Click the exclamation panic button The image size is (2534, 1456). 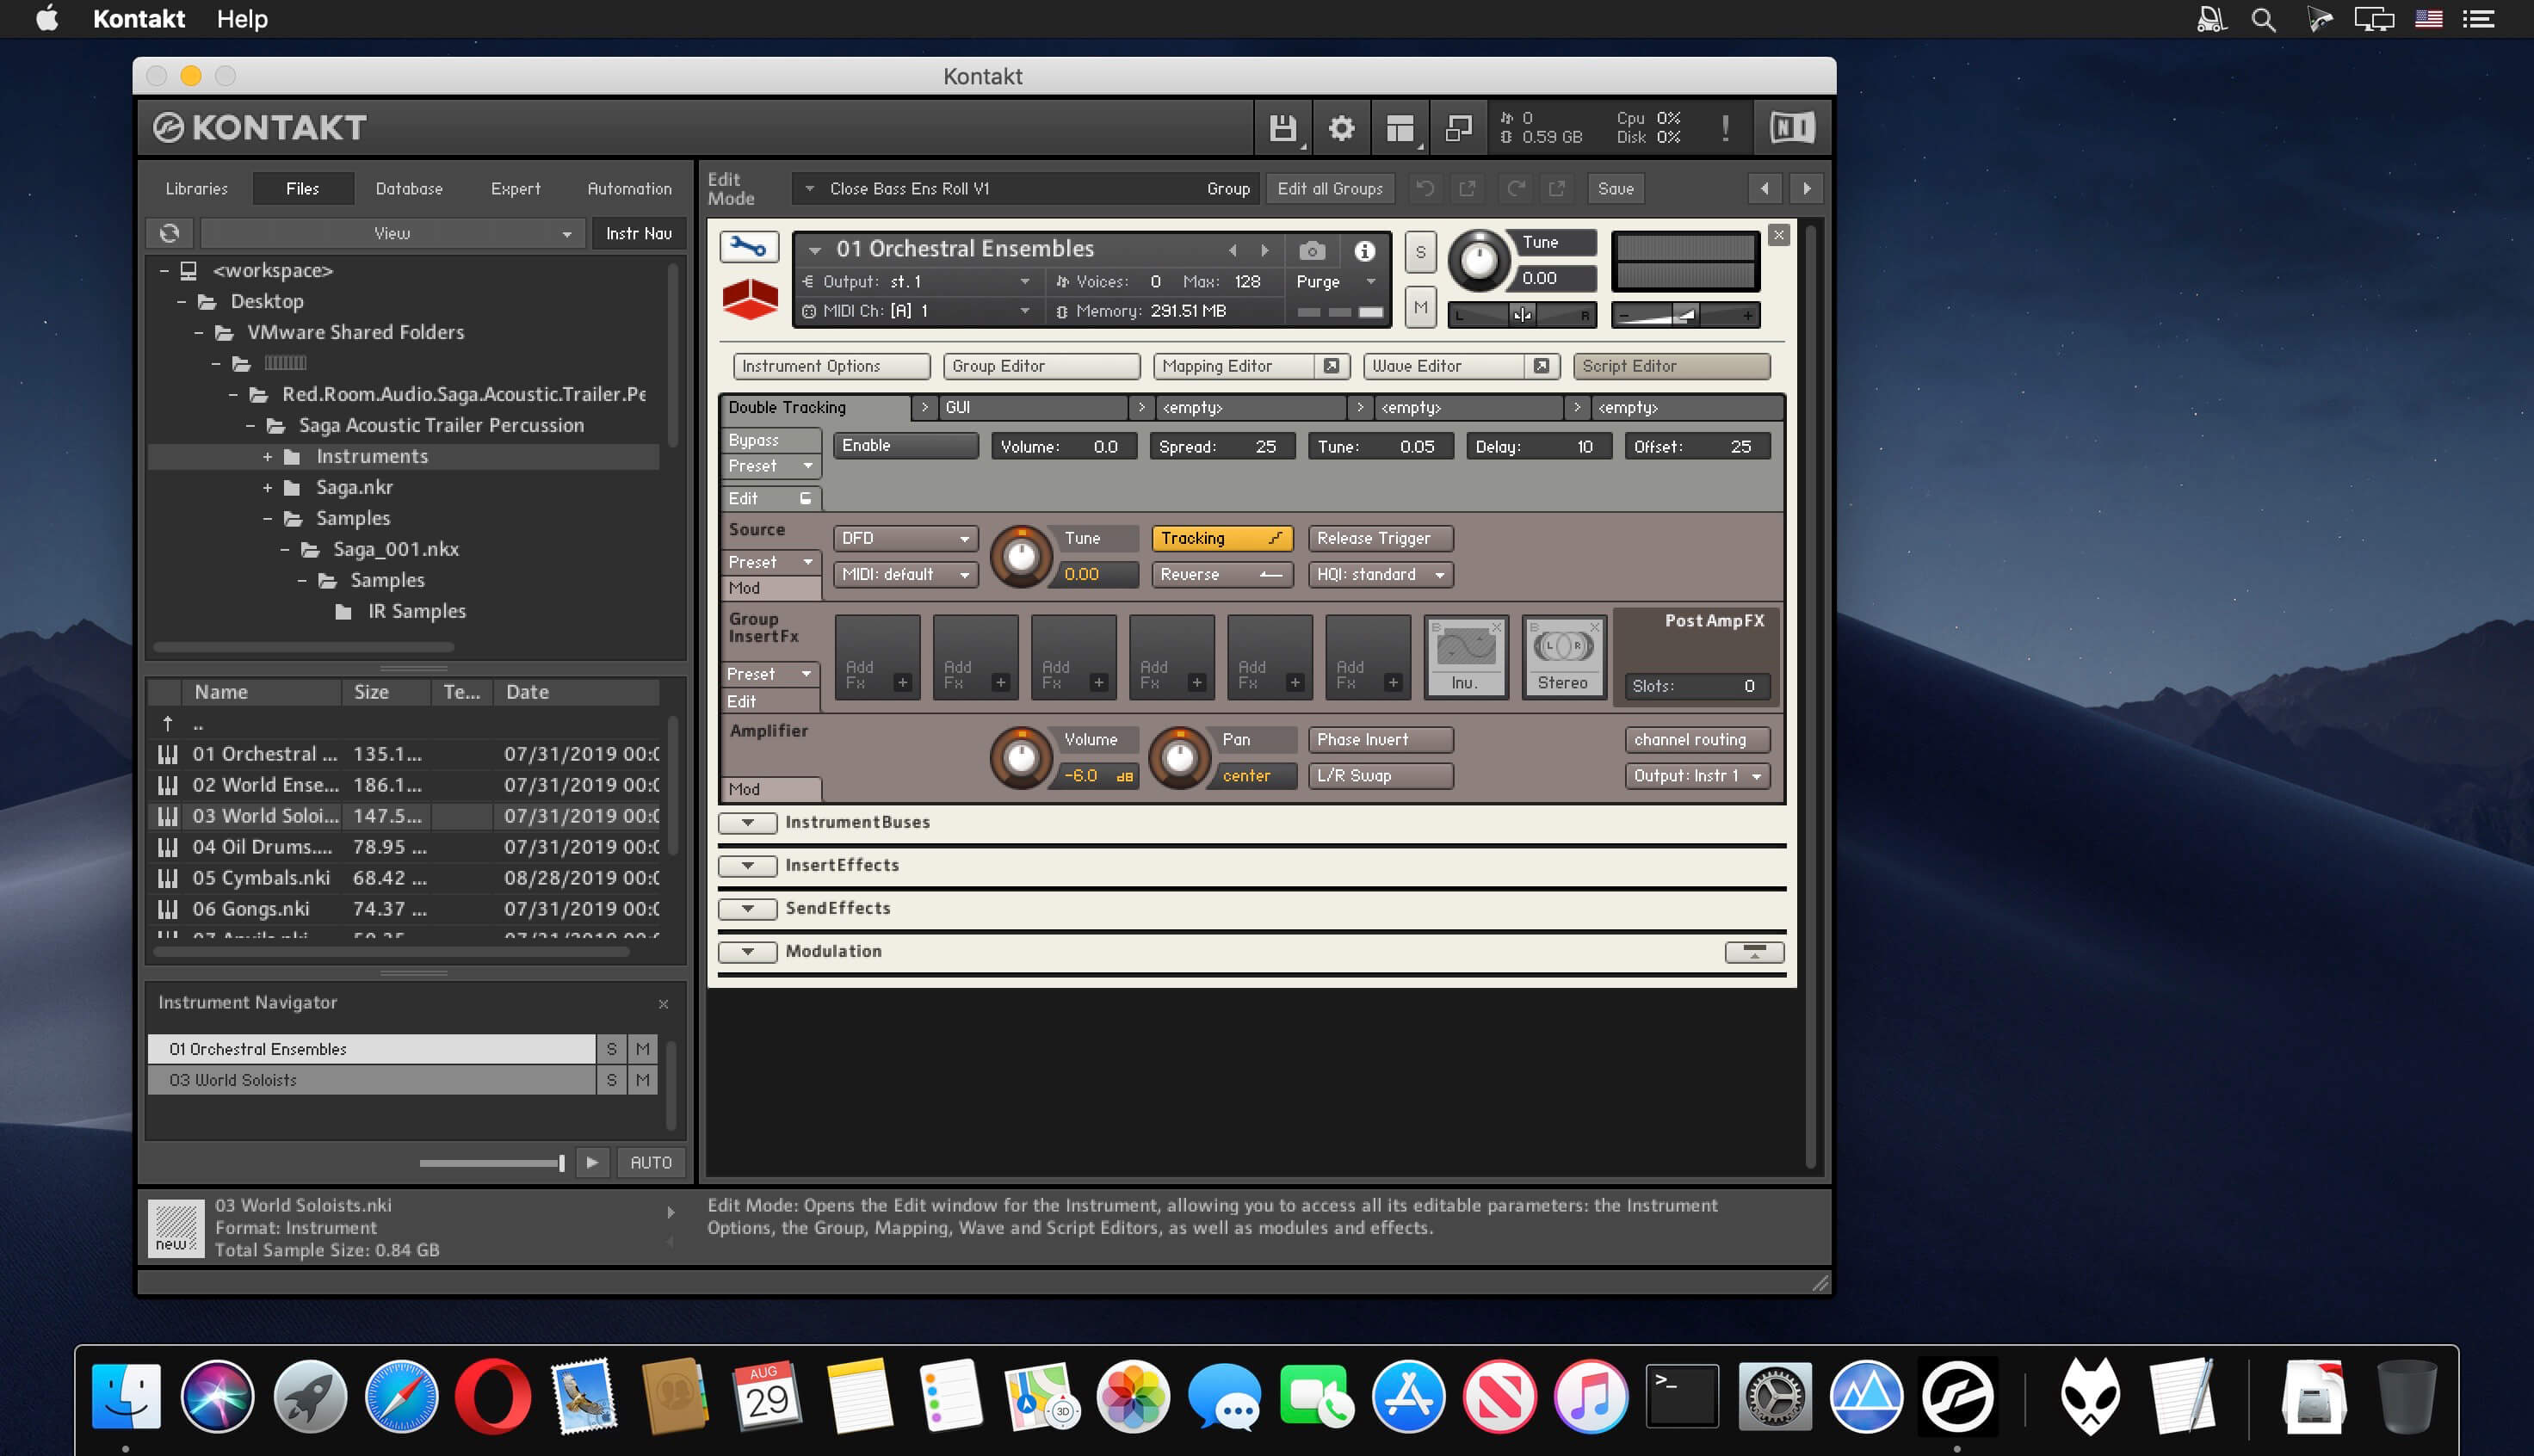coord(1725,128)
